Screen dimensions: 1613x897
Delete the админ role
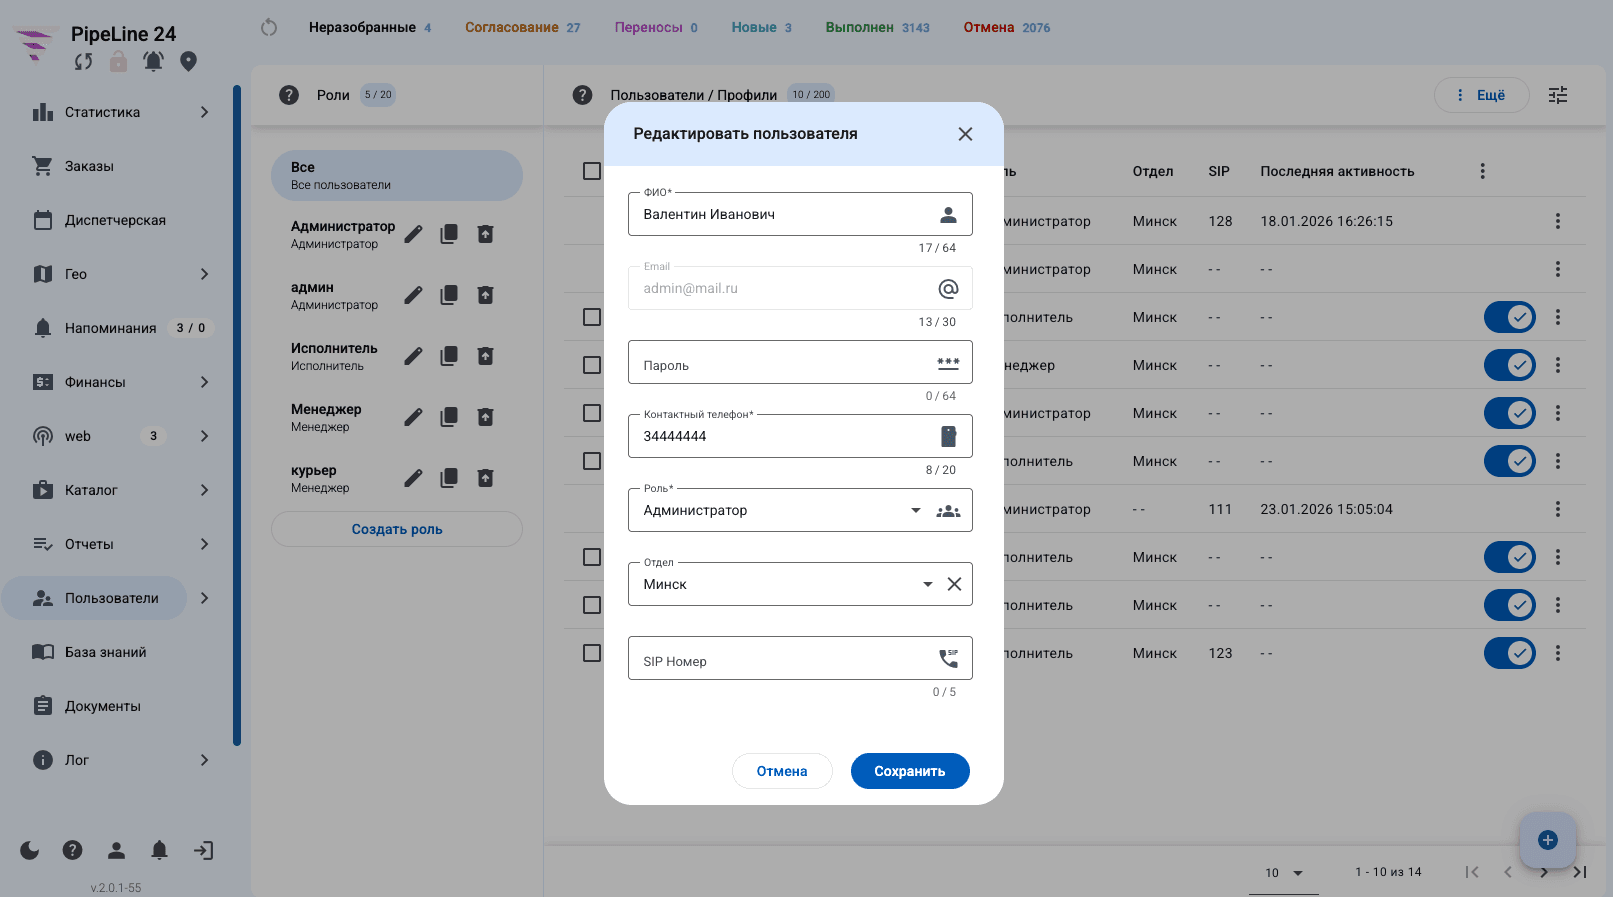click(x=485, y=295)
